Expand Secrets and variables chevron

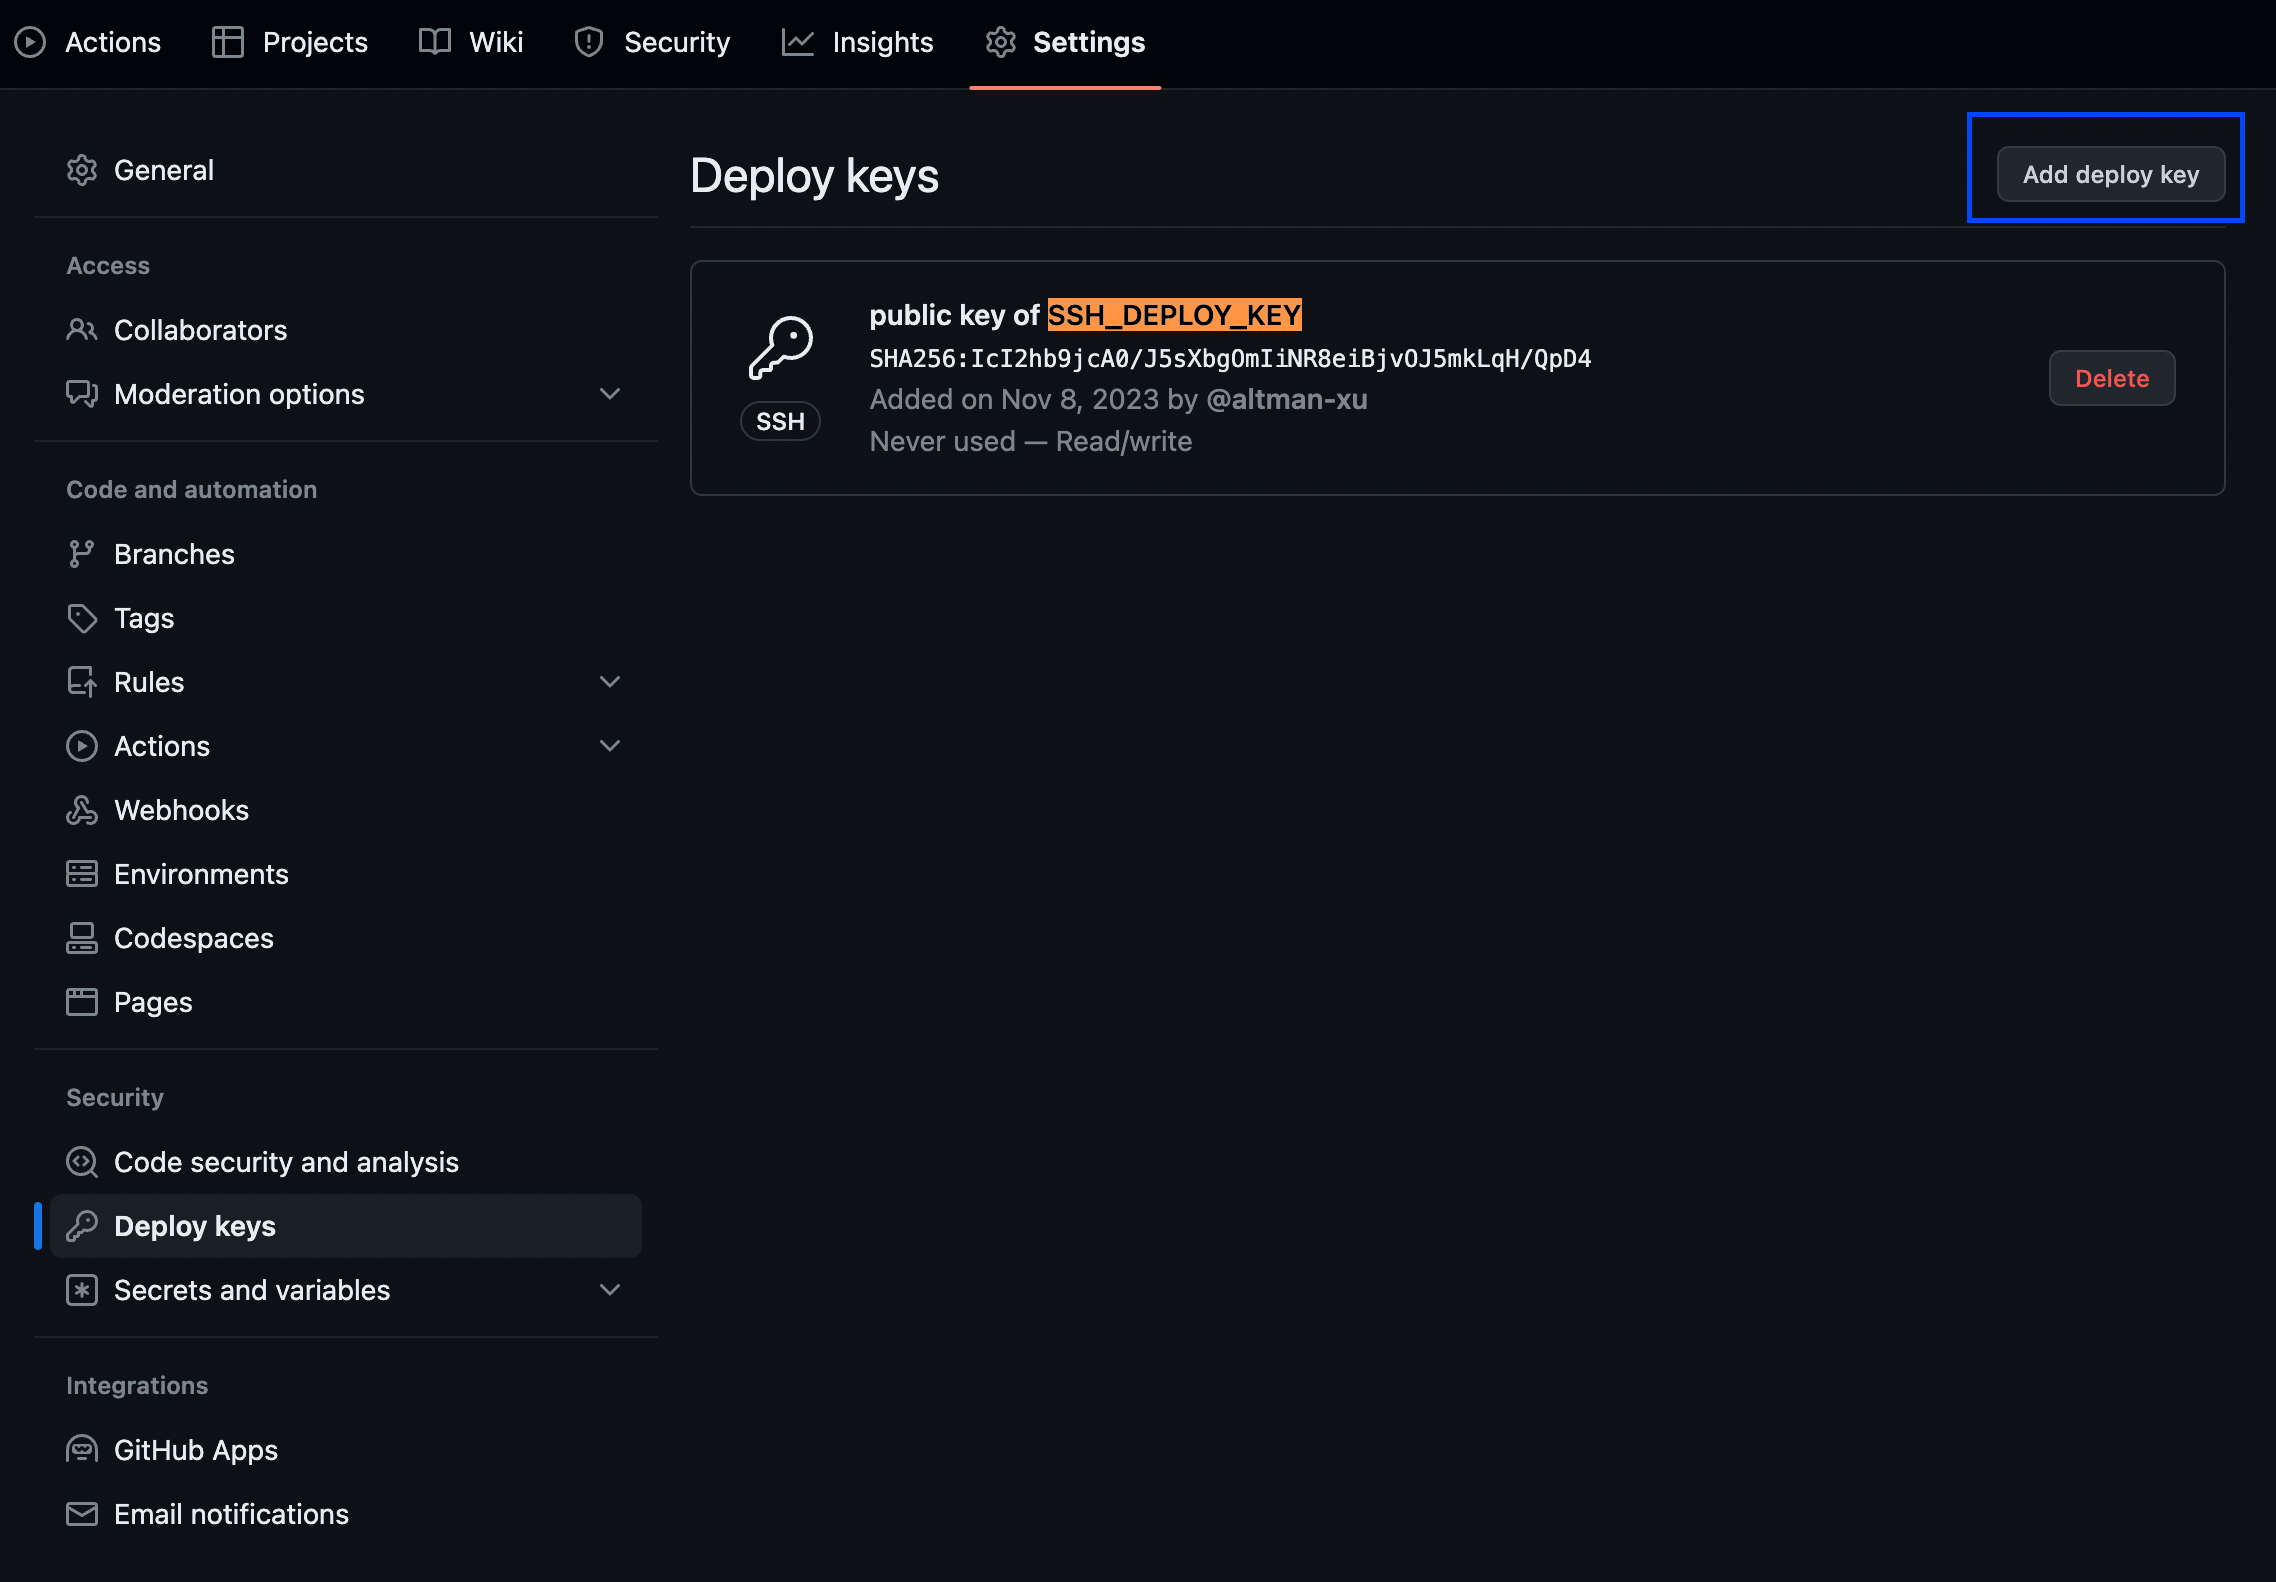[610, 1290]
